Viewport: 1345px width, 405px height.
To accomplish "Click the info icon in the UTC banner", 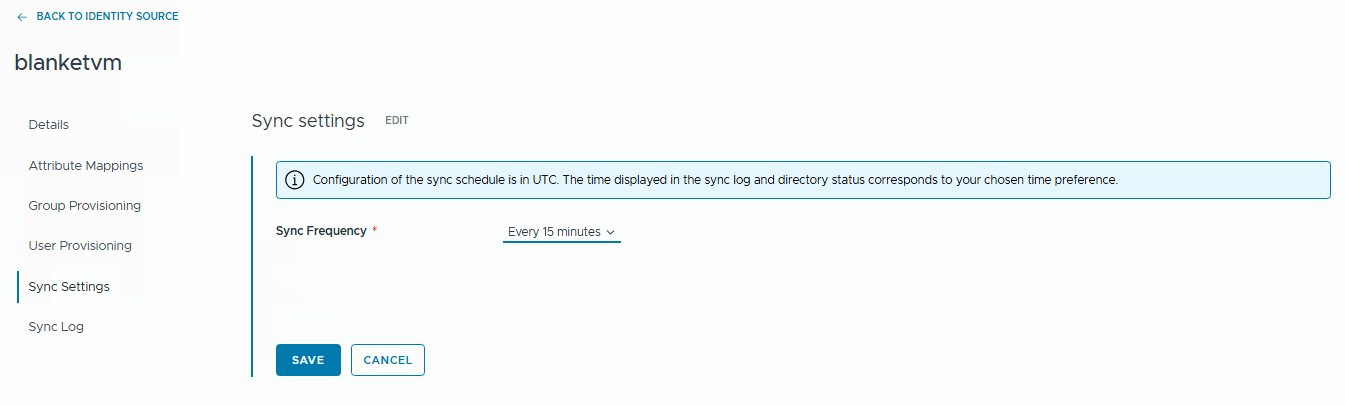I will 295,180.
